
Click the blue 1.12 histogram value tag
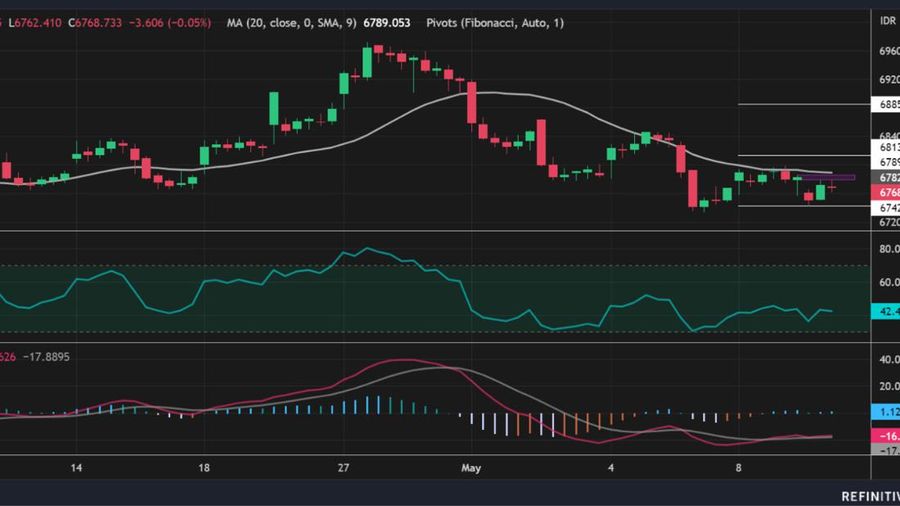[886, 412]
